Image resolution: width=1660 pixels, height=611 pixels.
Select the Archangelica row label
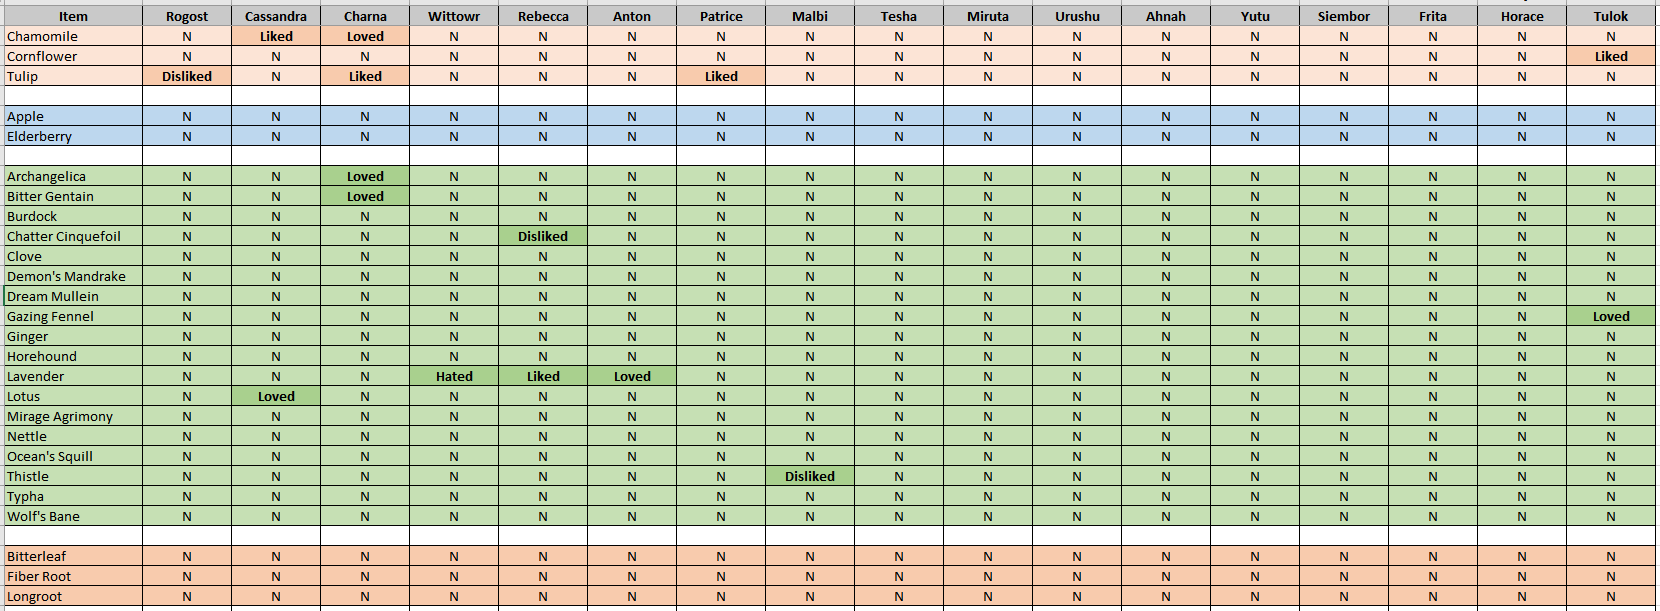coord(73,176)
